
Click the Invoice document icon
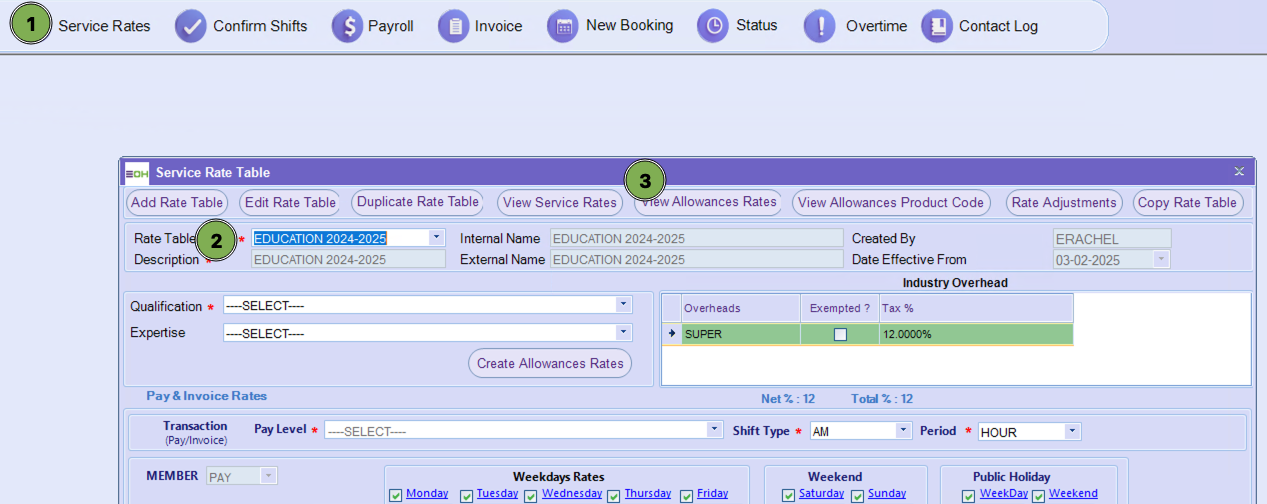(454, 27)
